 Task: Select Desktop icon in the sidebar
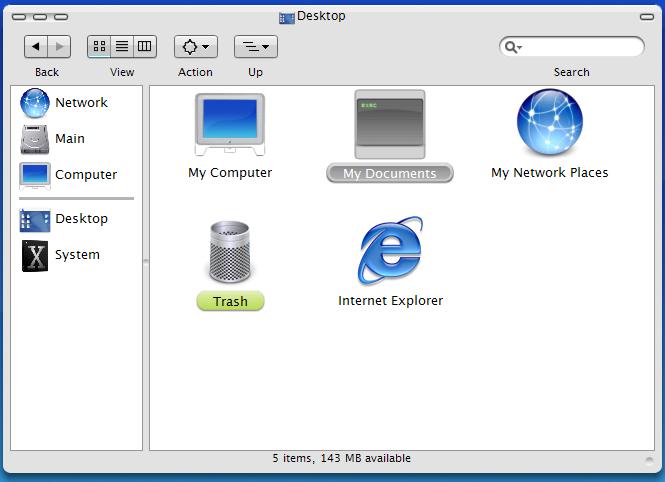(x=35, y=220)
